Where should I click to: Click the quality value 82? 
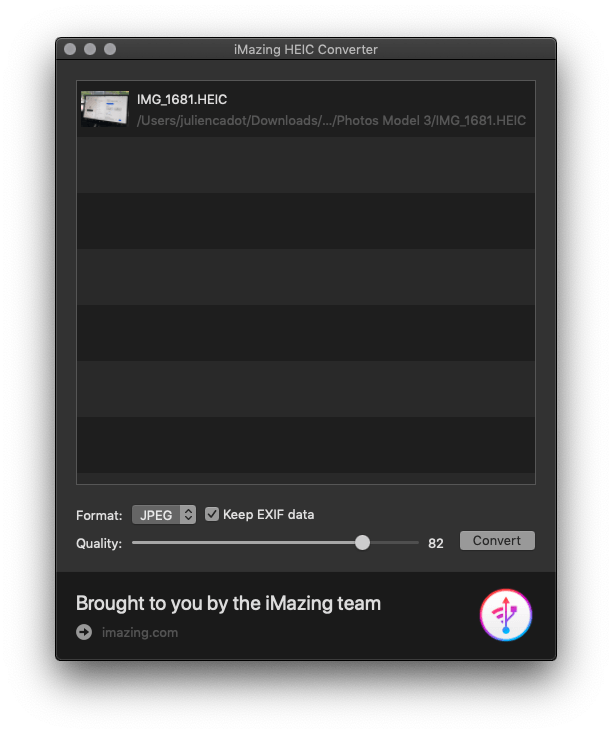[435, 543]
